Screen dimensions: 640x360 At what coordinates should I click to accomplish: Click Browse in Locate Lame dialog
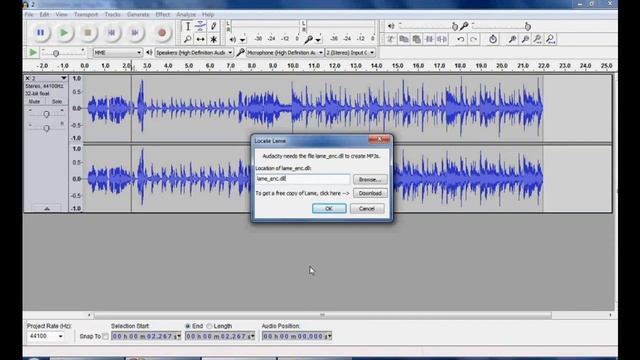[370, 180]
